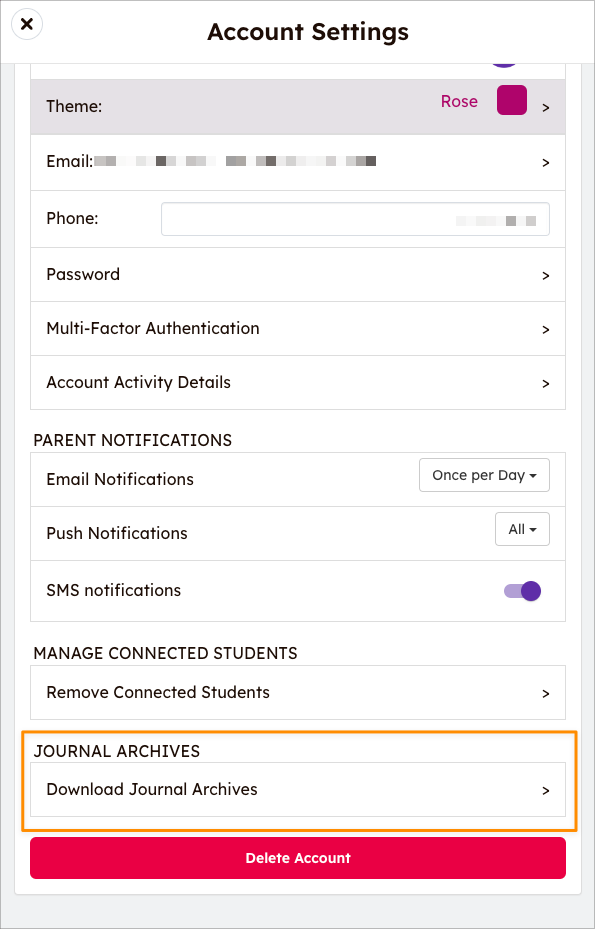Click the Delete Account button

click(298, 858)
